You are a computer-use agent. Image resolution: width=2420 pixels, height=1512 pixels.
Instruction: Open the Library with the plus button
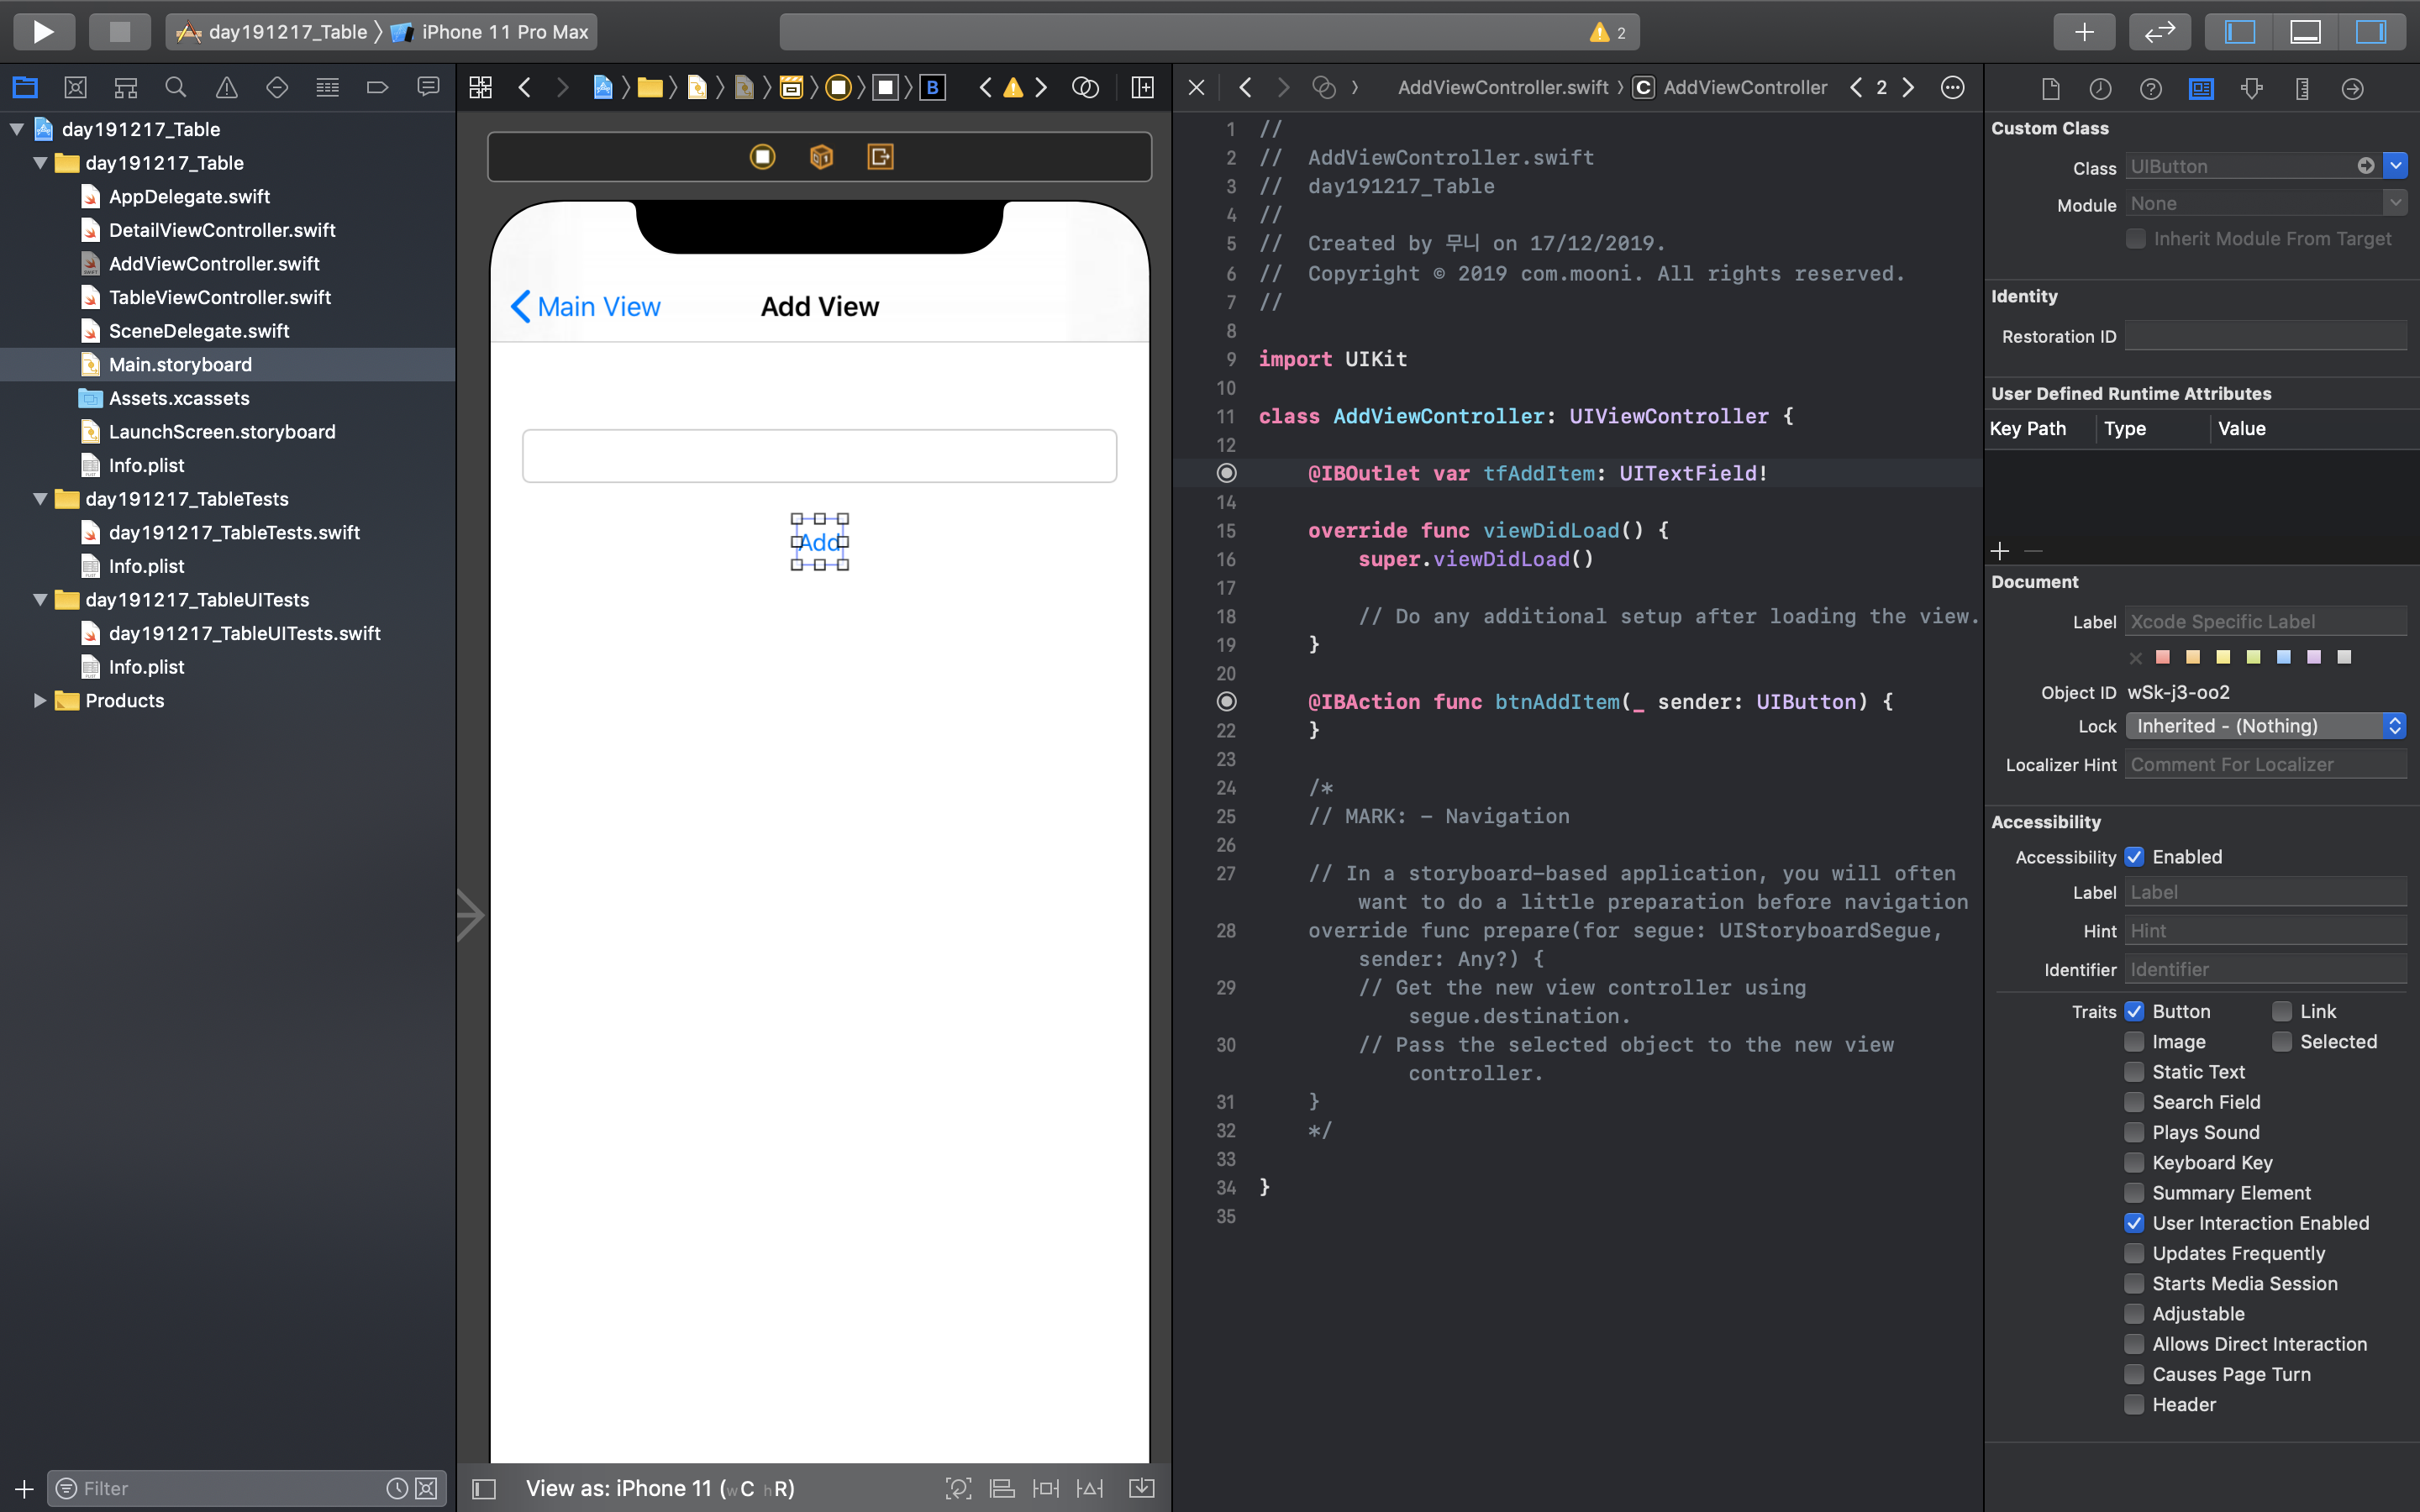coord(2083,31)
